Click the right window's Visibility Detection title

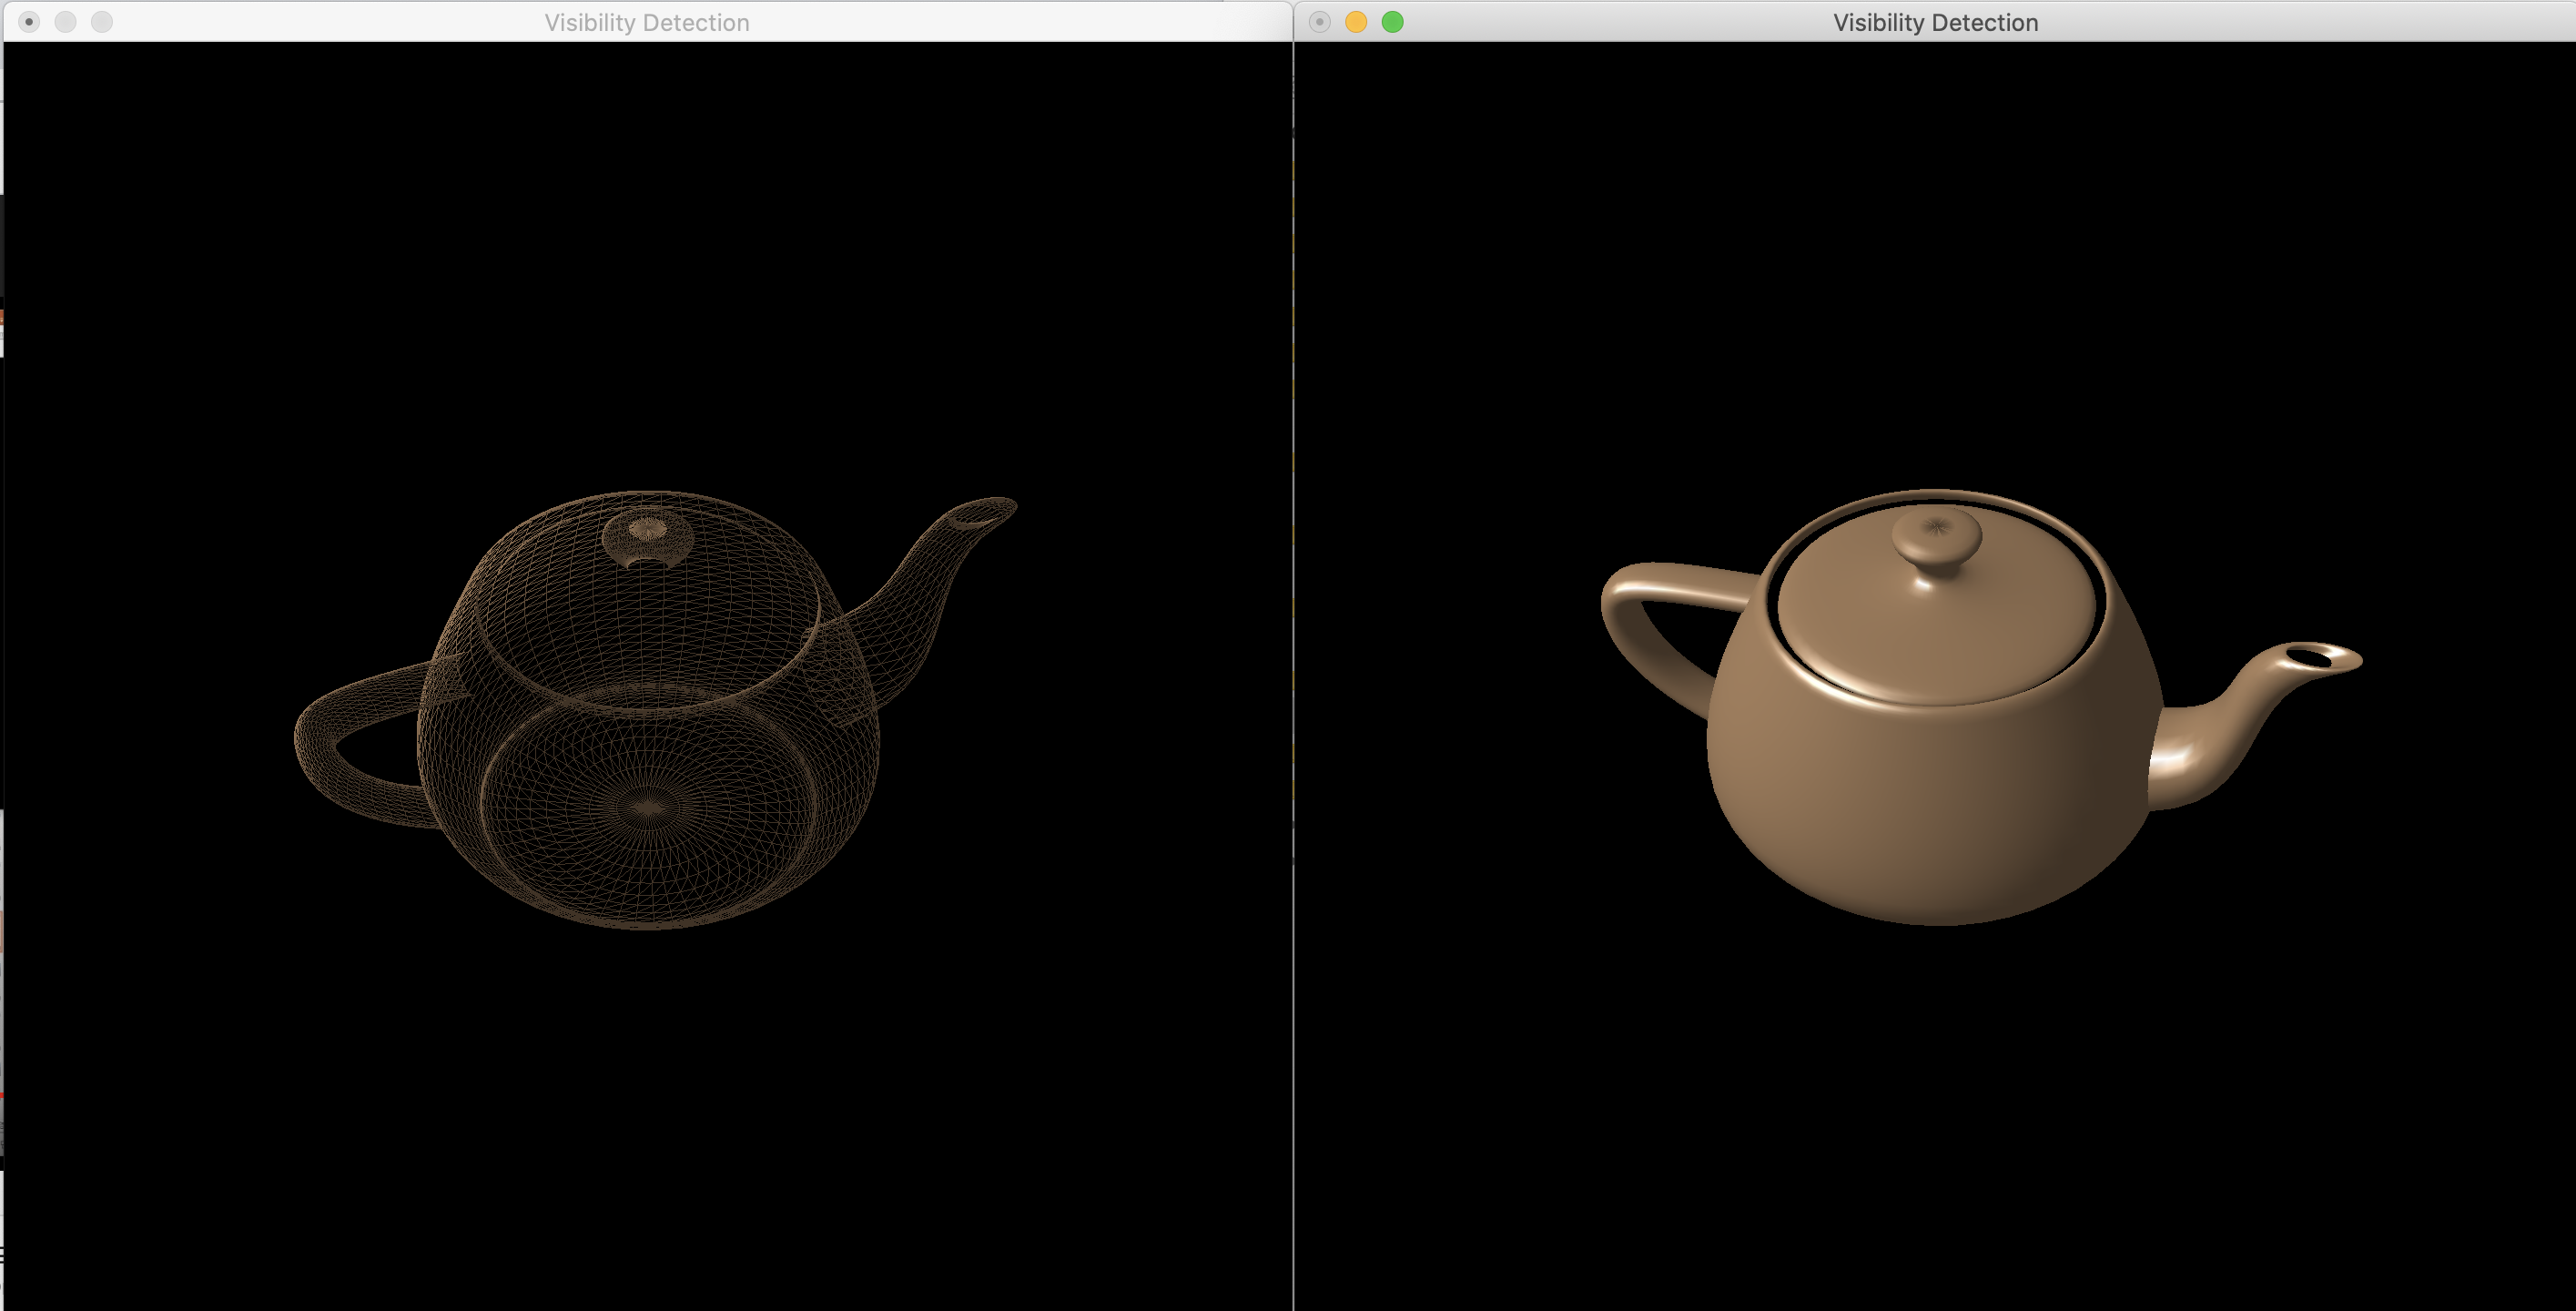[x=1934, y=22]
